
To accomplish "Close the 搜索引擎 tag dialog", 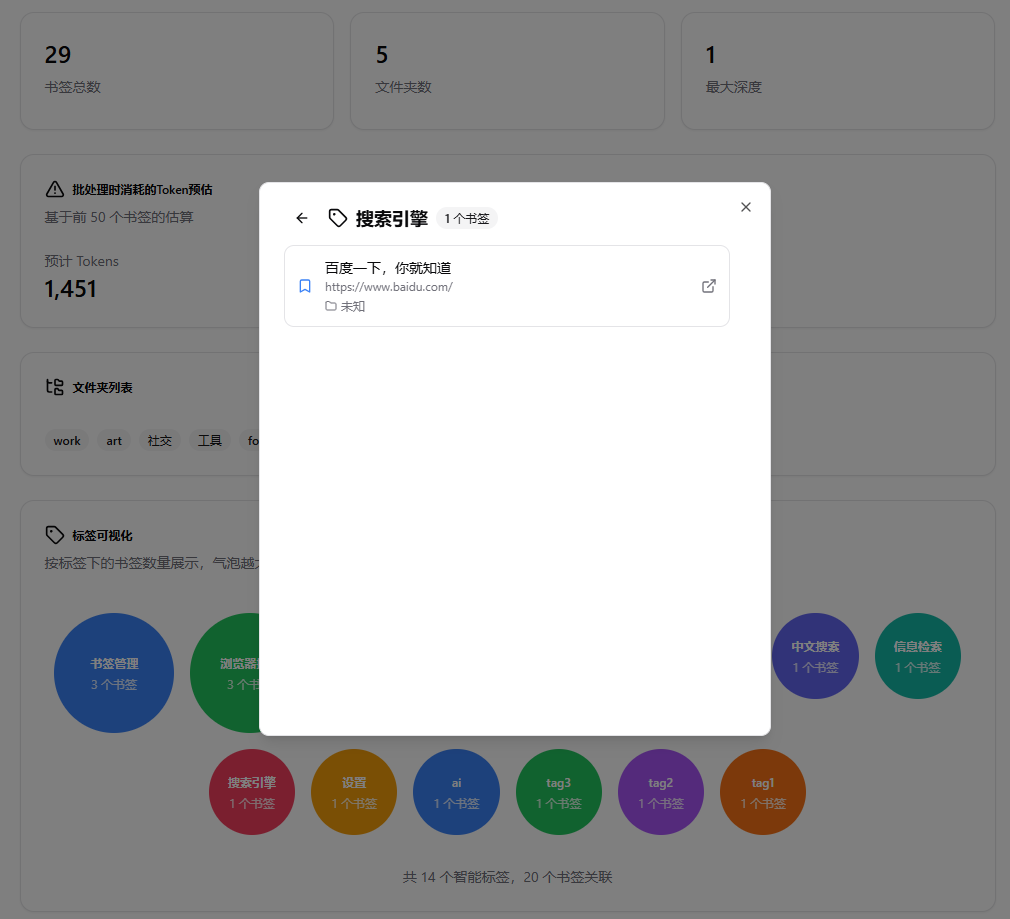I will 746,207.
